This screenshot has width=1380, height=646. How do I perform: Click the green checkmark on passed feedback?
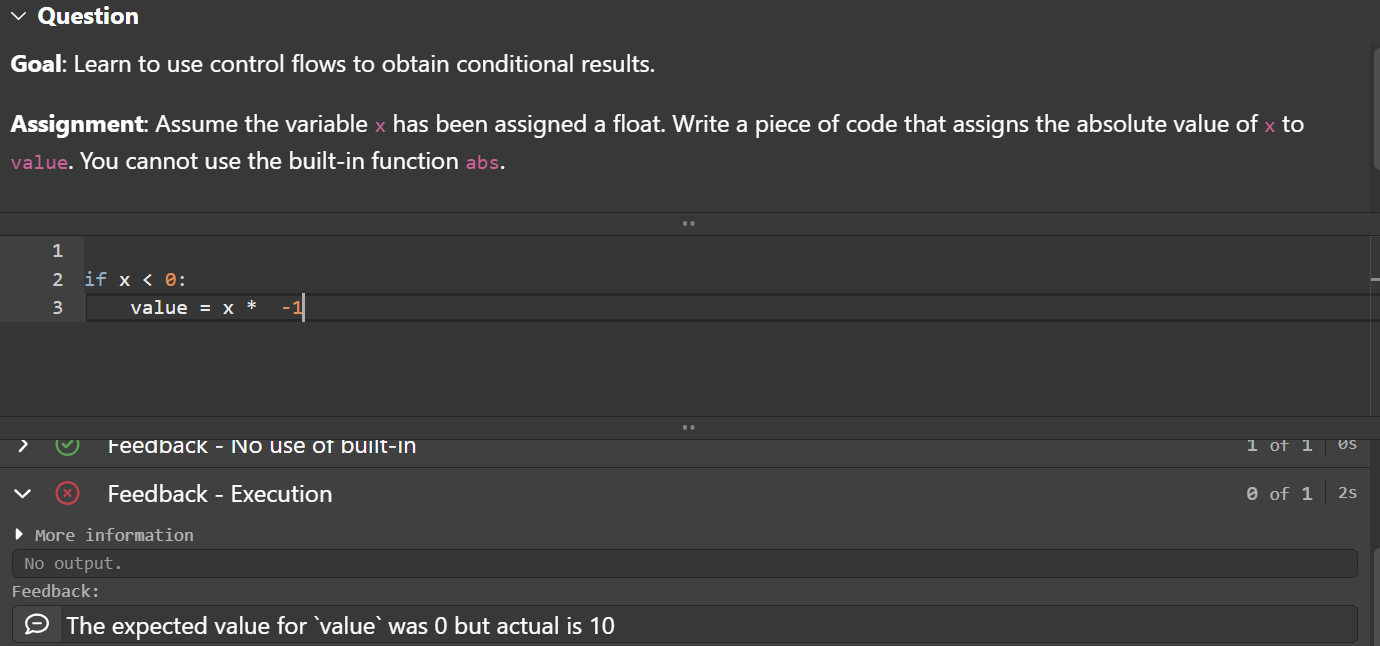(x=67, y=445)
